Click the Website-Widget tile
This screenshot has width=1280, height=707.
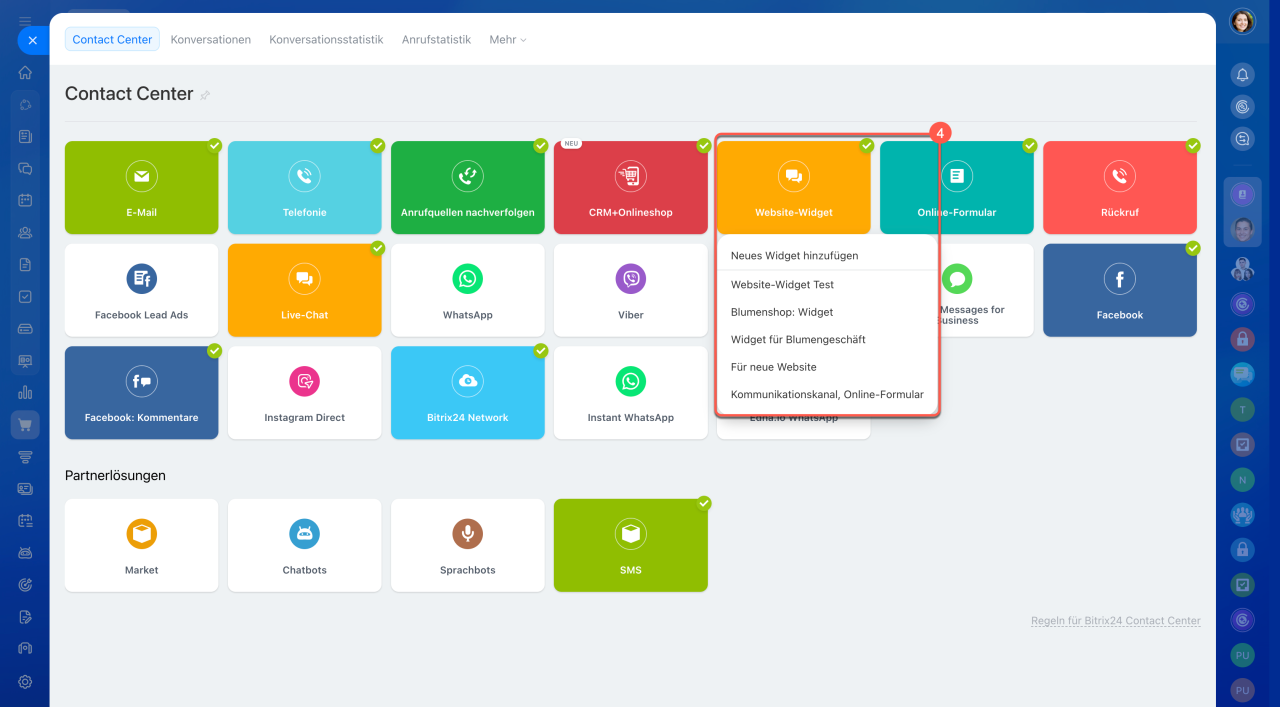[x=793, y=187]
